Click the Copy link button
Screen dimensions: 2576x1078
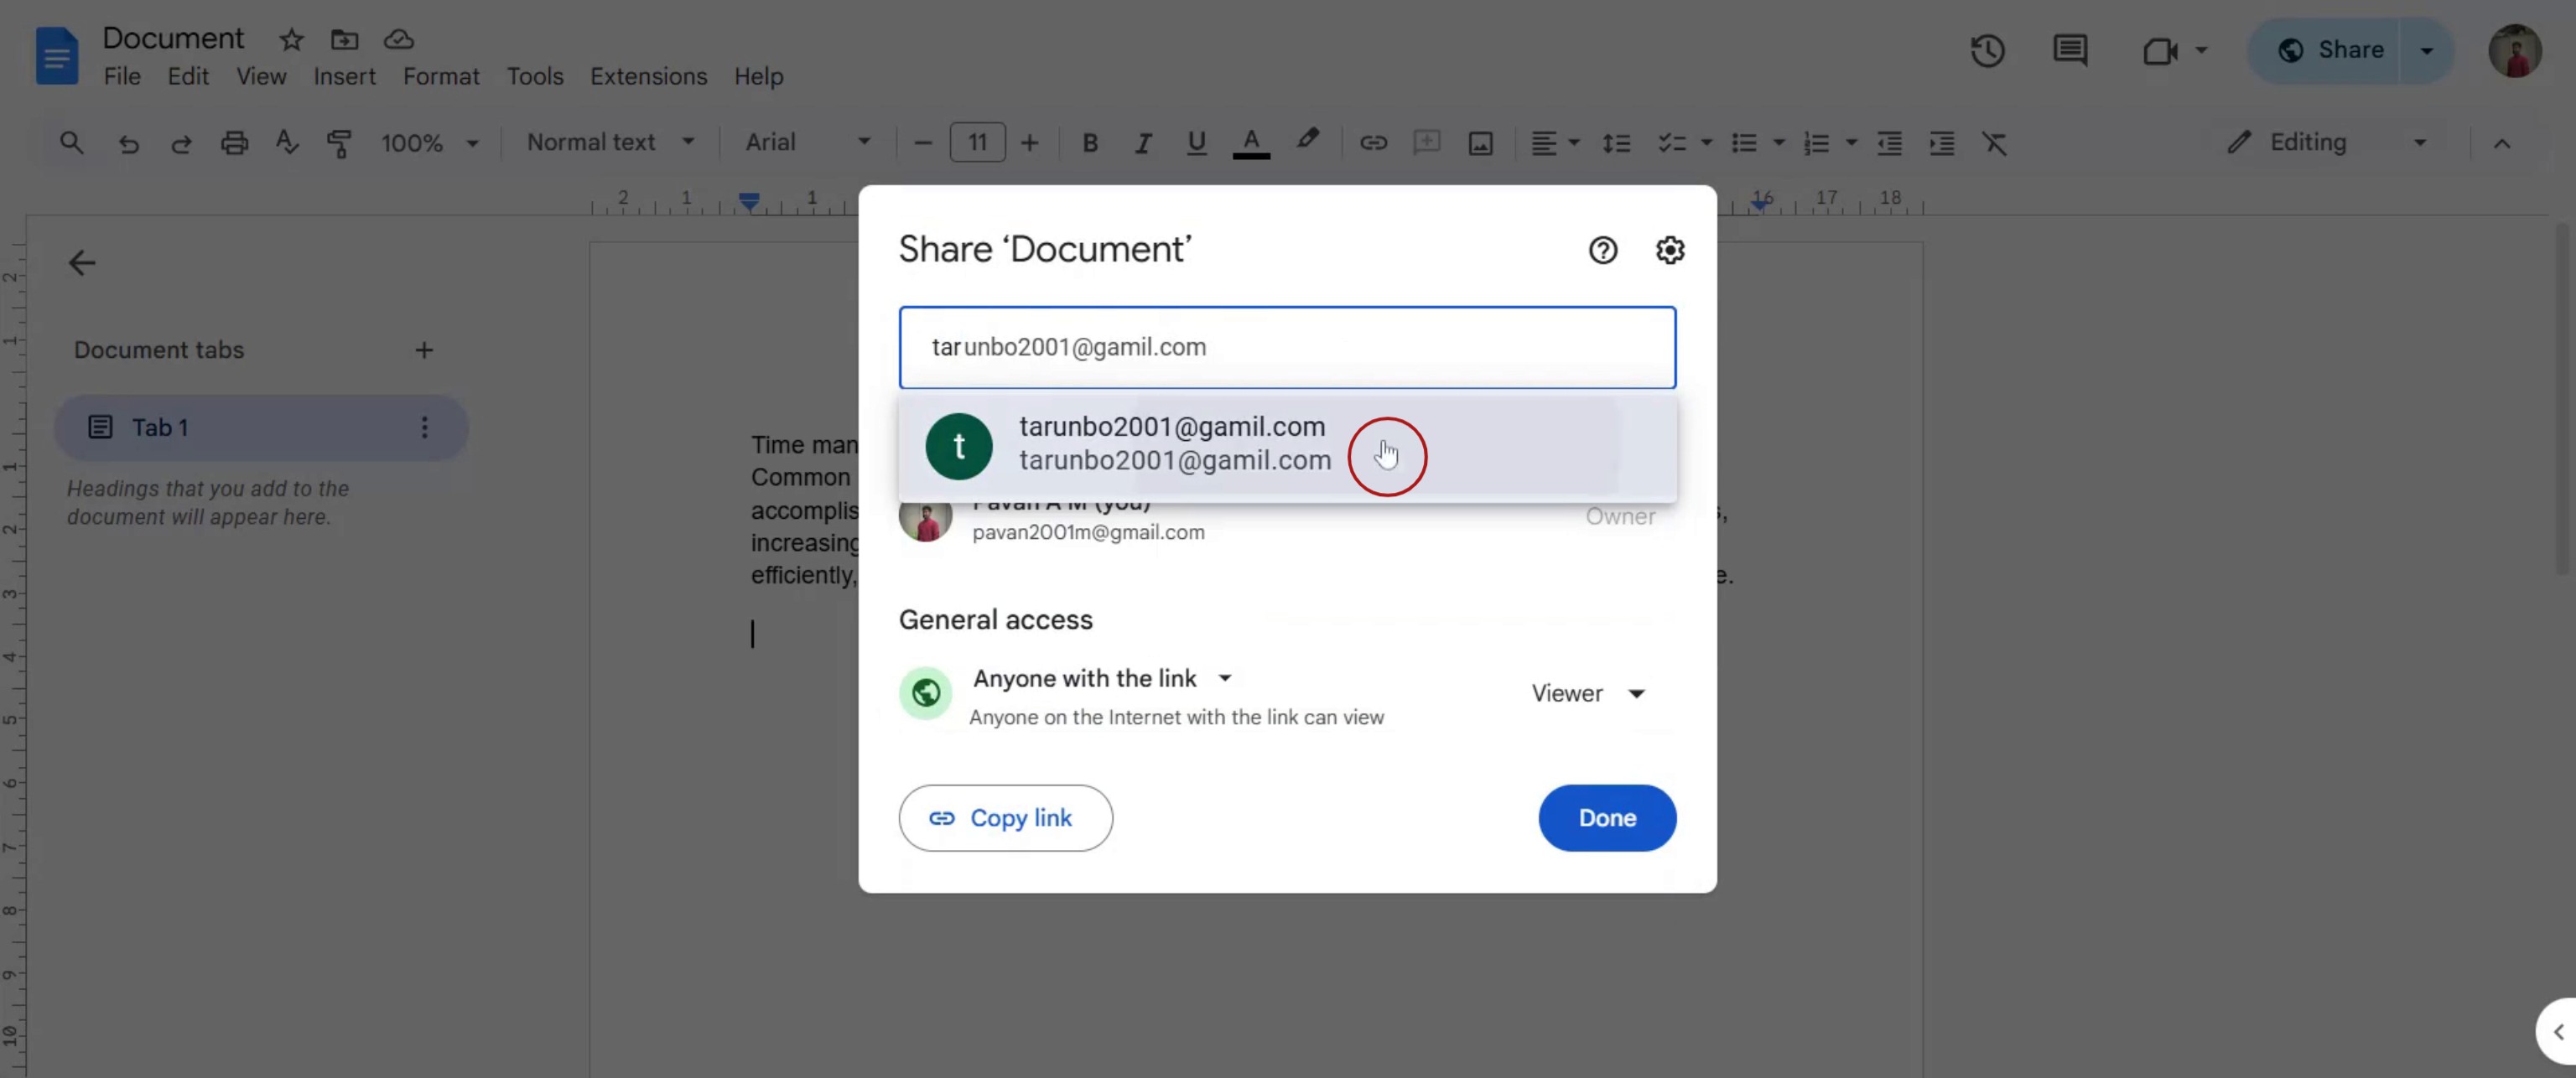pyautogui.click(x=1004, y=818)
